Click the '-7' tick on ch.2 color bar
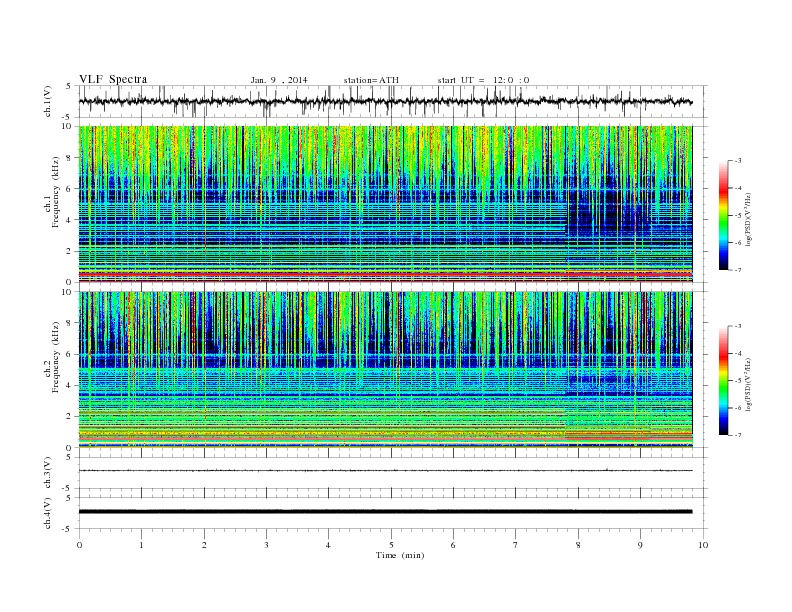 (x=738, y=435)
